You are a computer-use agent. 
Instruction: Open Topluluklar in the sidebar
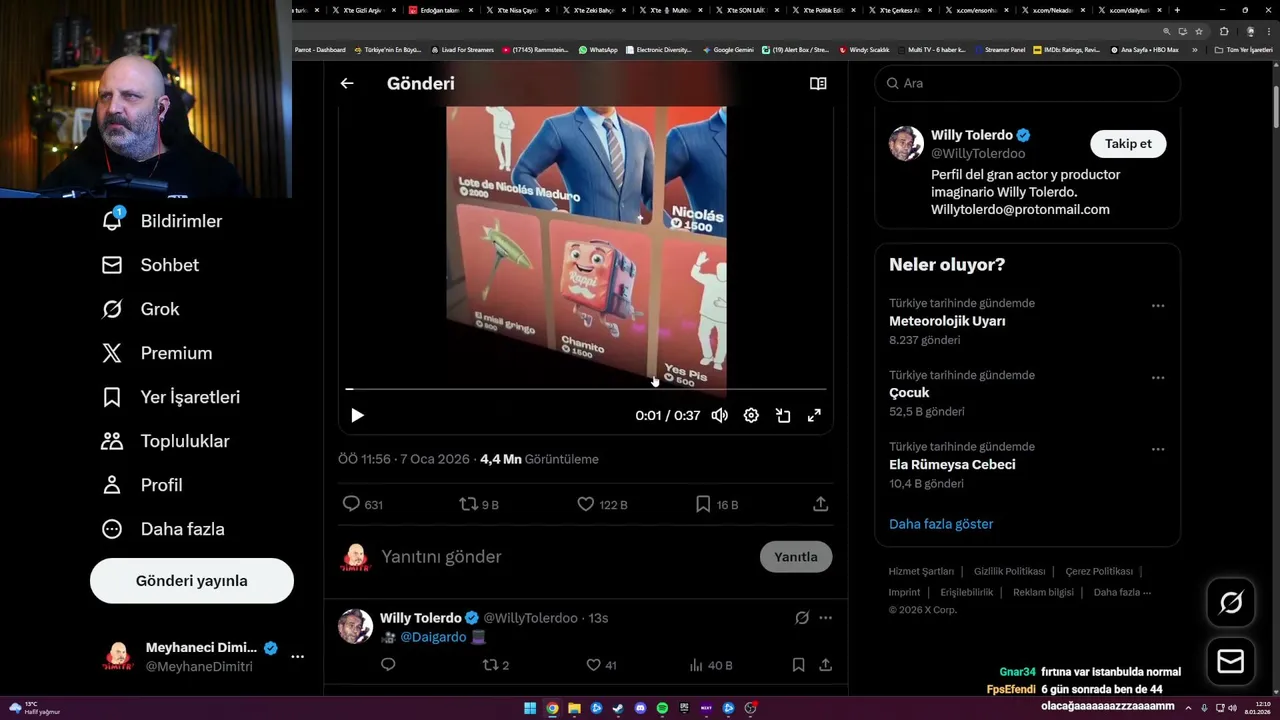tap(166, 441)
